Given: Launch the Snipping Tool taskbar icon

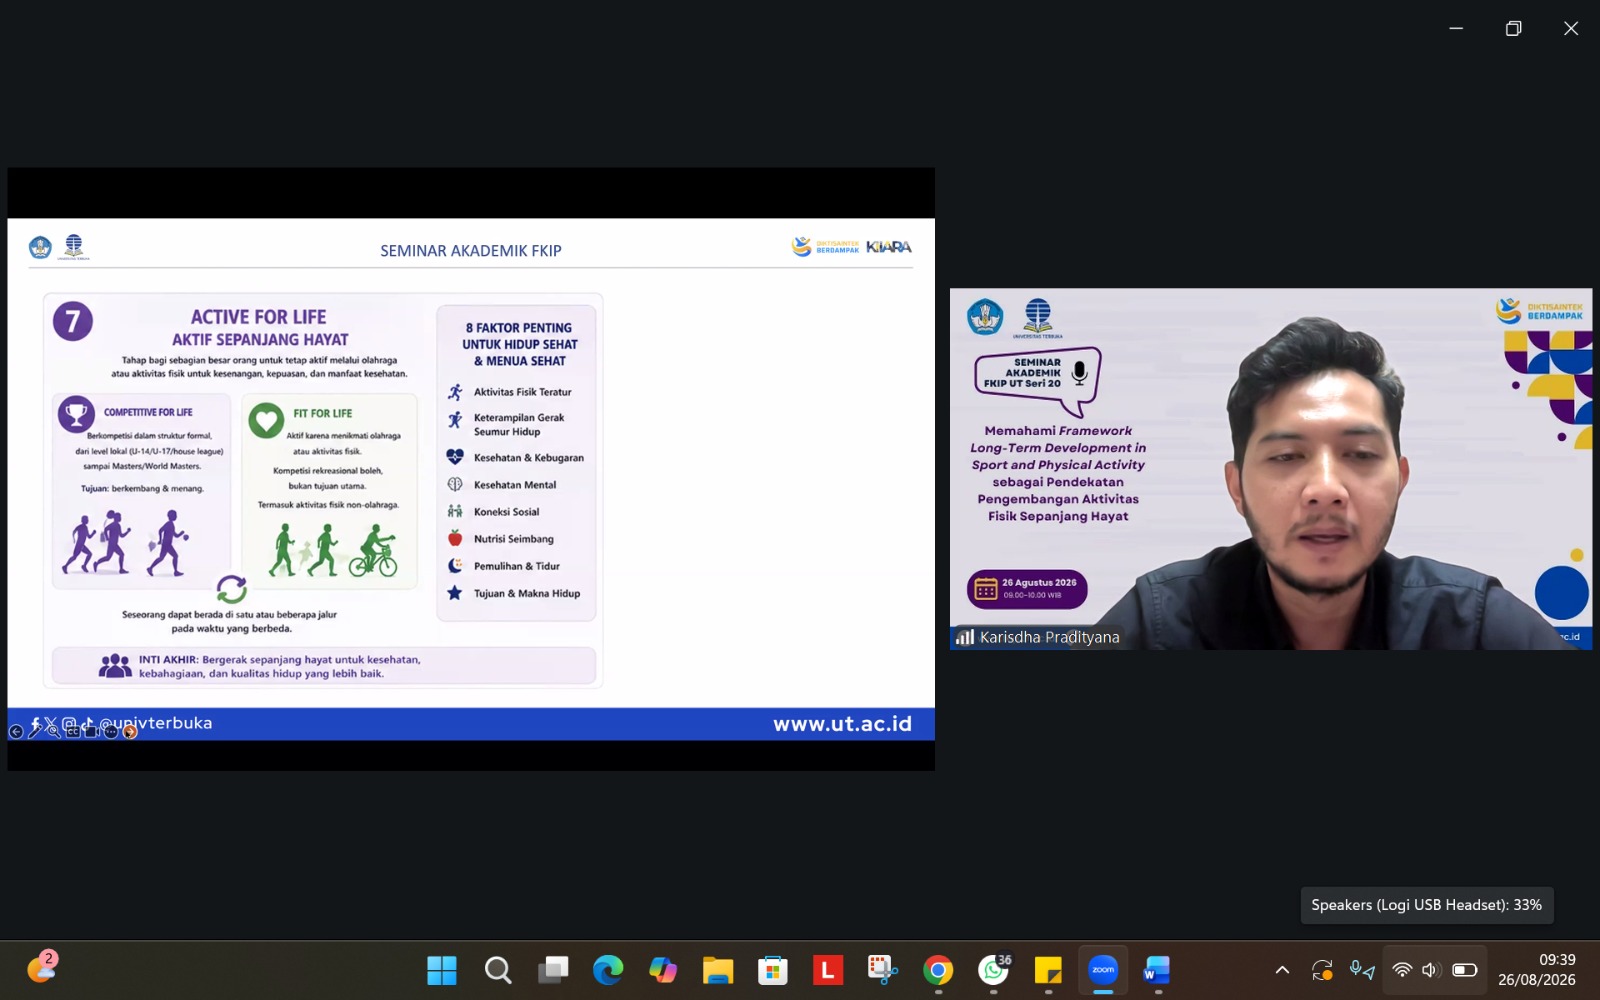Looking at the screenshot, I should (x=883, y=970).
